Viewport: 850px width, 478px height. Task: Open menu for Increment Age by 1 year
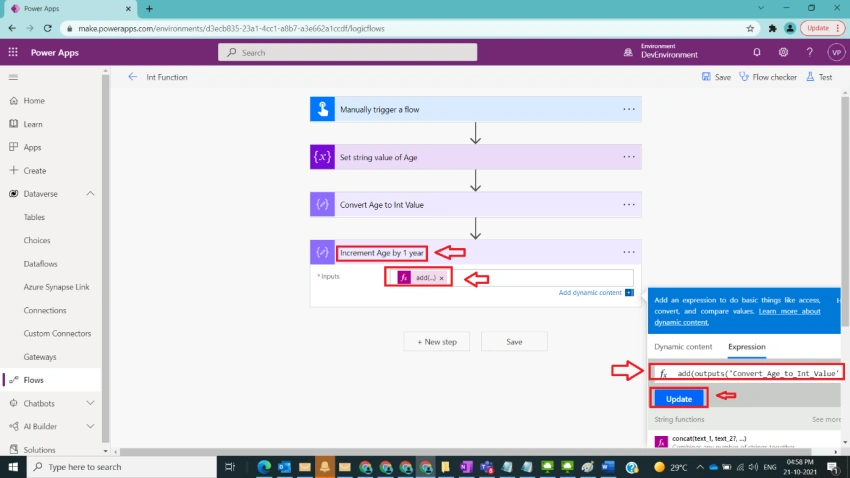click(x=628, y=252)
